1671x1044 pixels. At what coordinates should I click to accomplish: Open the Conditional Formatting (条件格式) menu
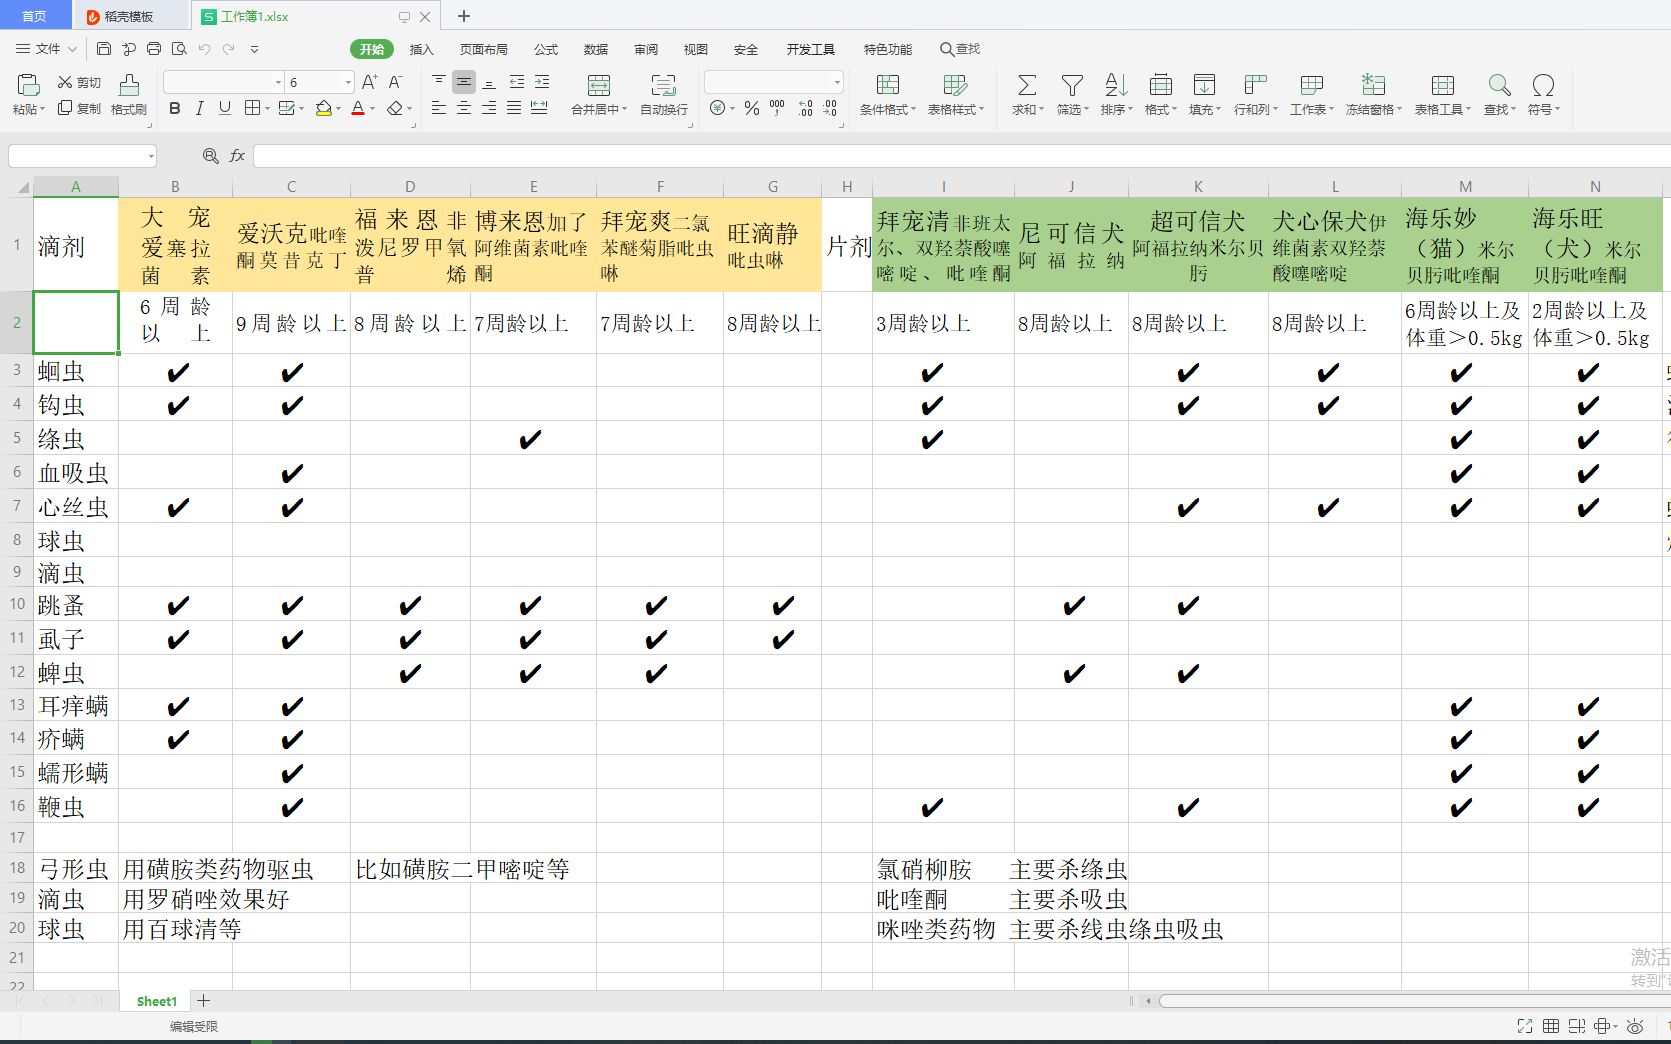(887, 94)
